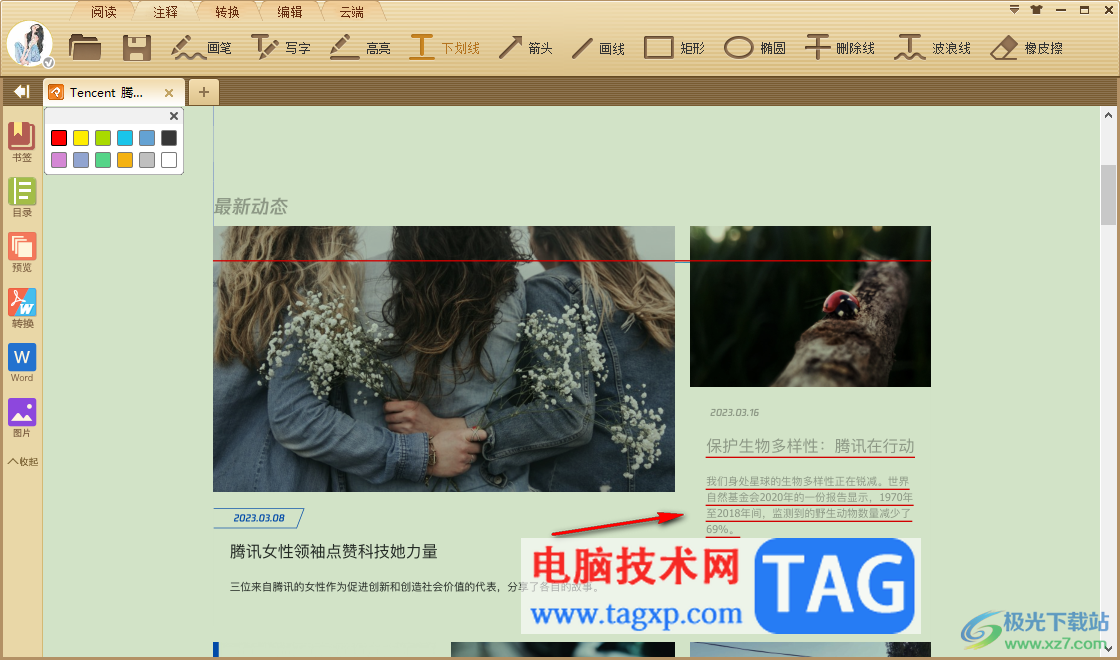Pick the lime green color swatch
Screen dimensions: 1120x660
pyautogui.click(x=103, y=138)
